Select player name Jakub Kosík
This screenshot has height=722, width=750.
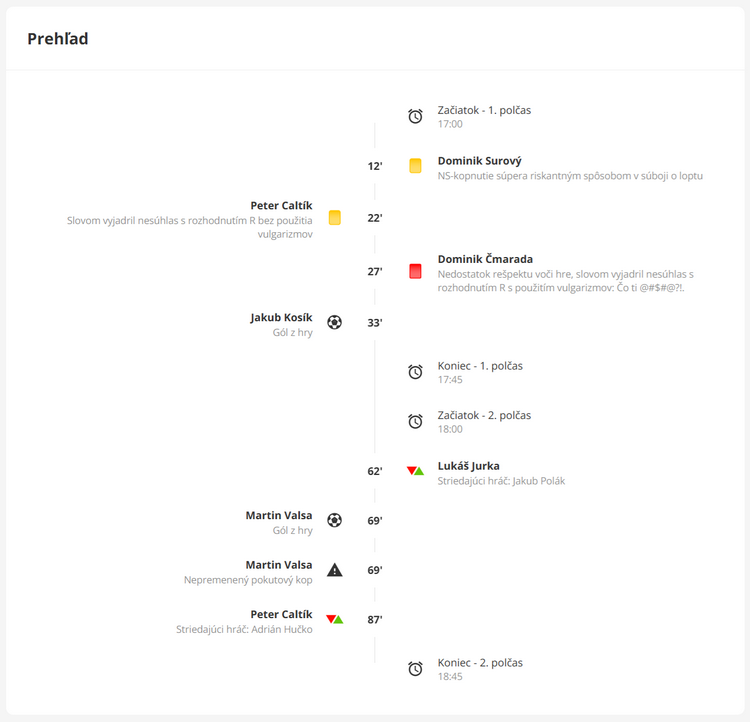point(281,318)
